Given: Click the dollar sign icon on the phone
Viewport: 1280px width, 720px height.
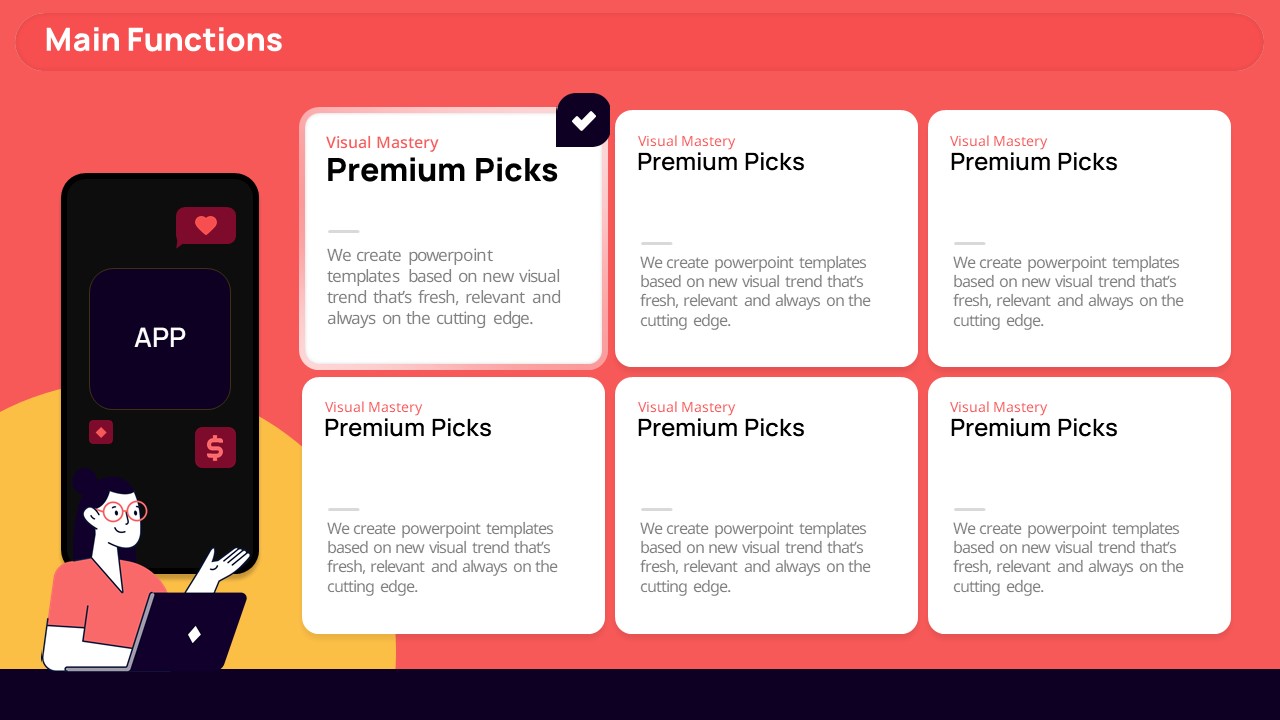Looking at the screenshot, I should tap(215, 447).
